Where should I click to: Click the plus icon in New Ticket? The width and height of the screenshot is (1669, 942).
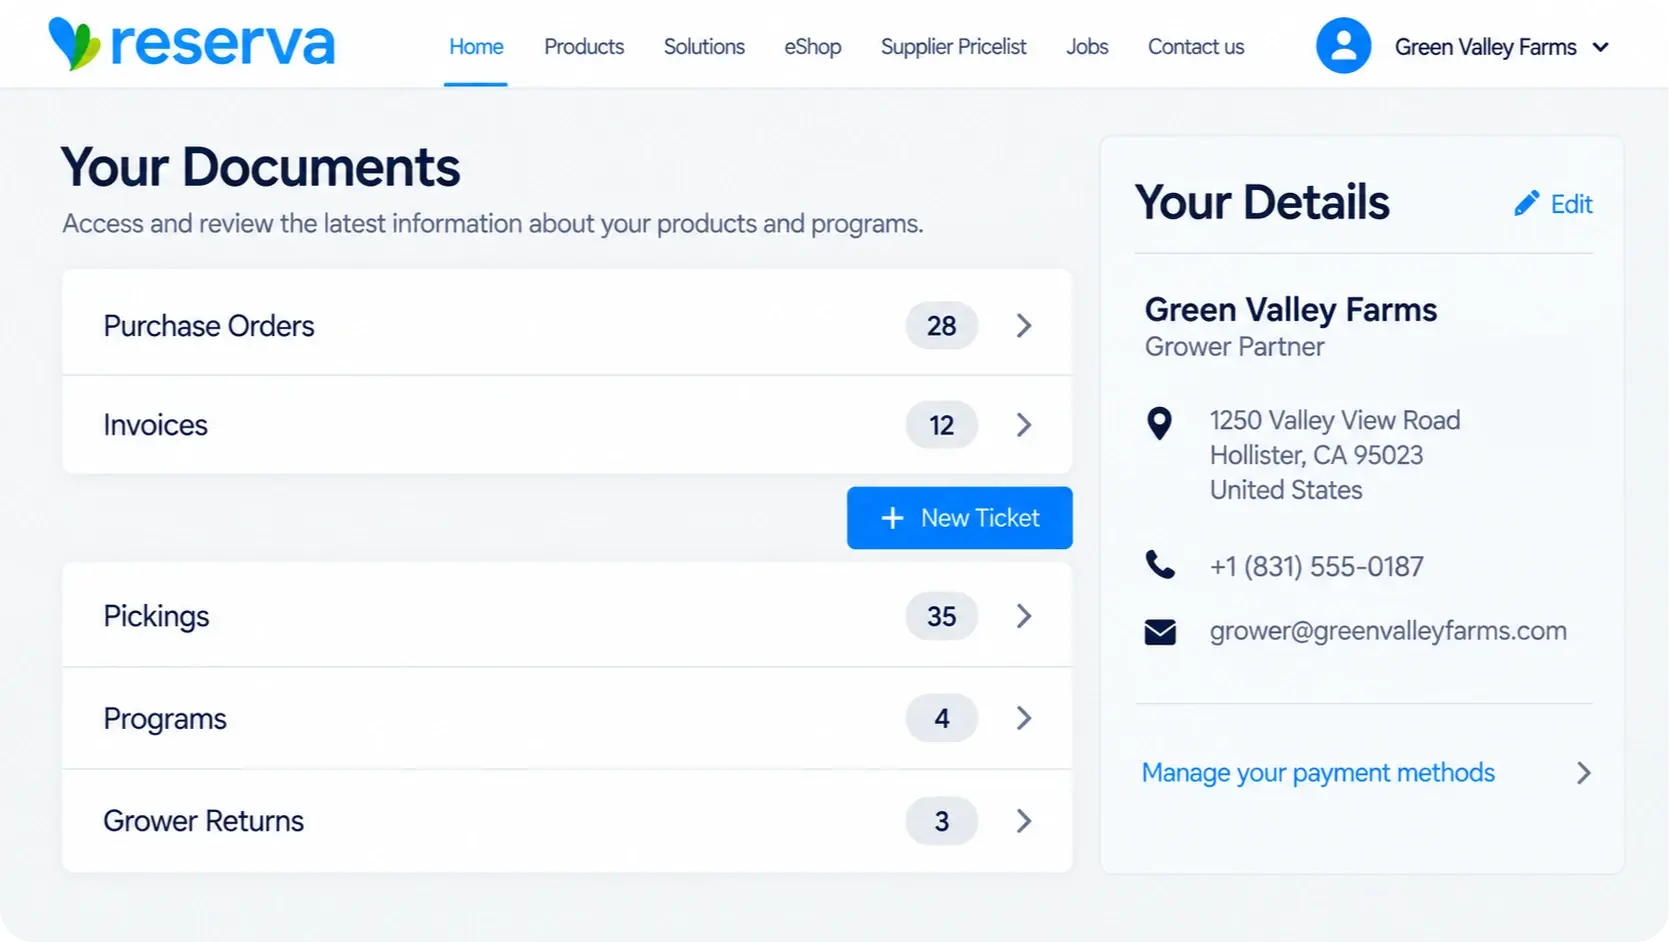click(892, 518)
